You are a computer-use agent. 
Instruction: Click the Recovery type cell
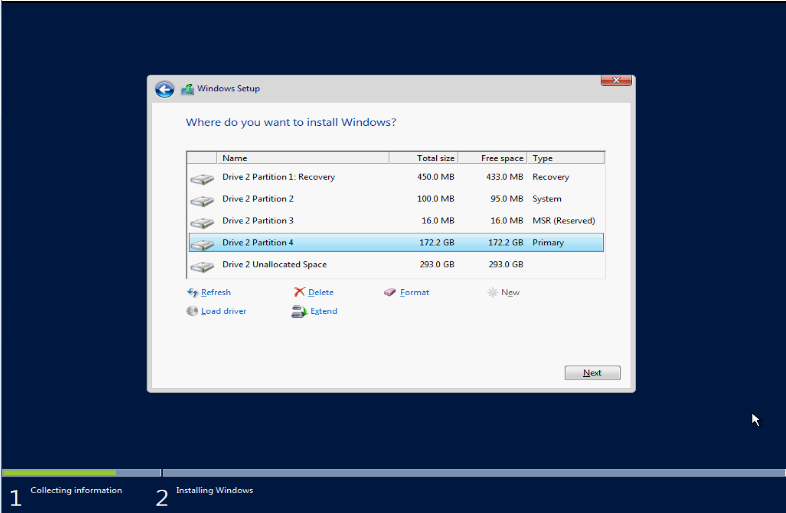[550, 177]
